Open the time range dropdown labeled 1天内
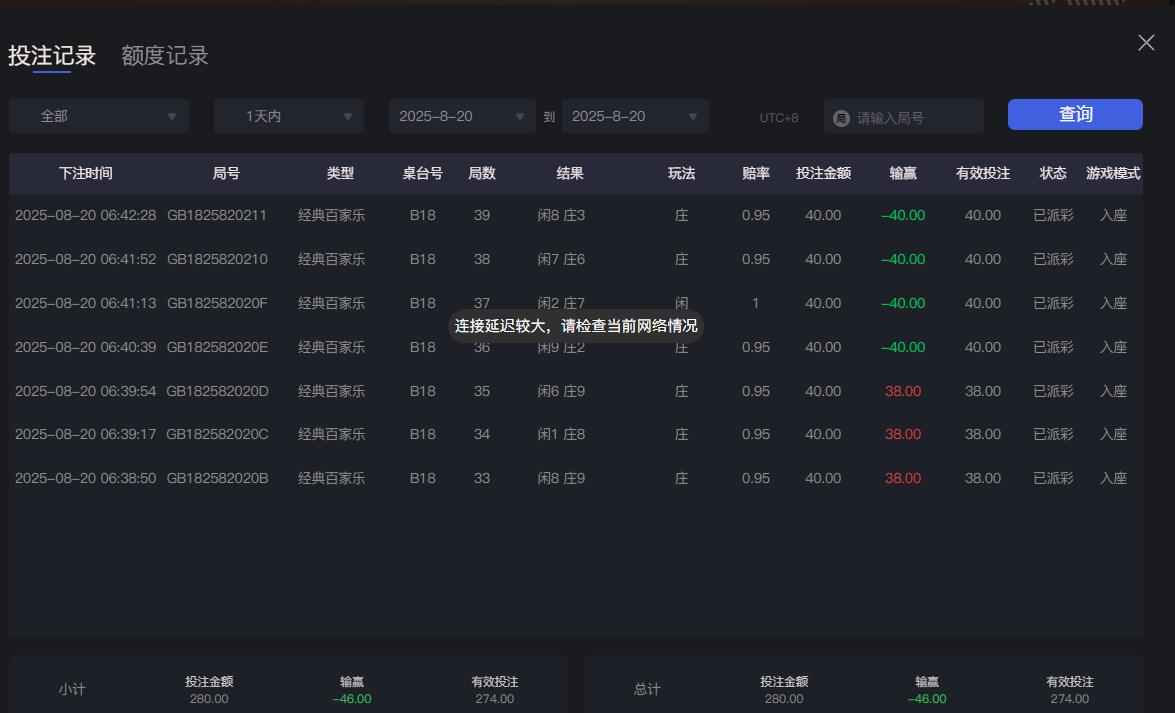This screenshot has height=713, width=1175. coord(288,116)
